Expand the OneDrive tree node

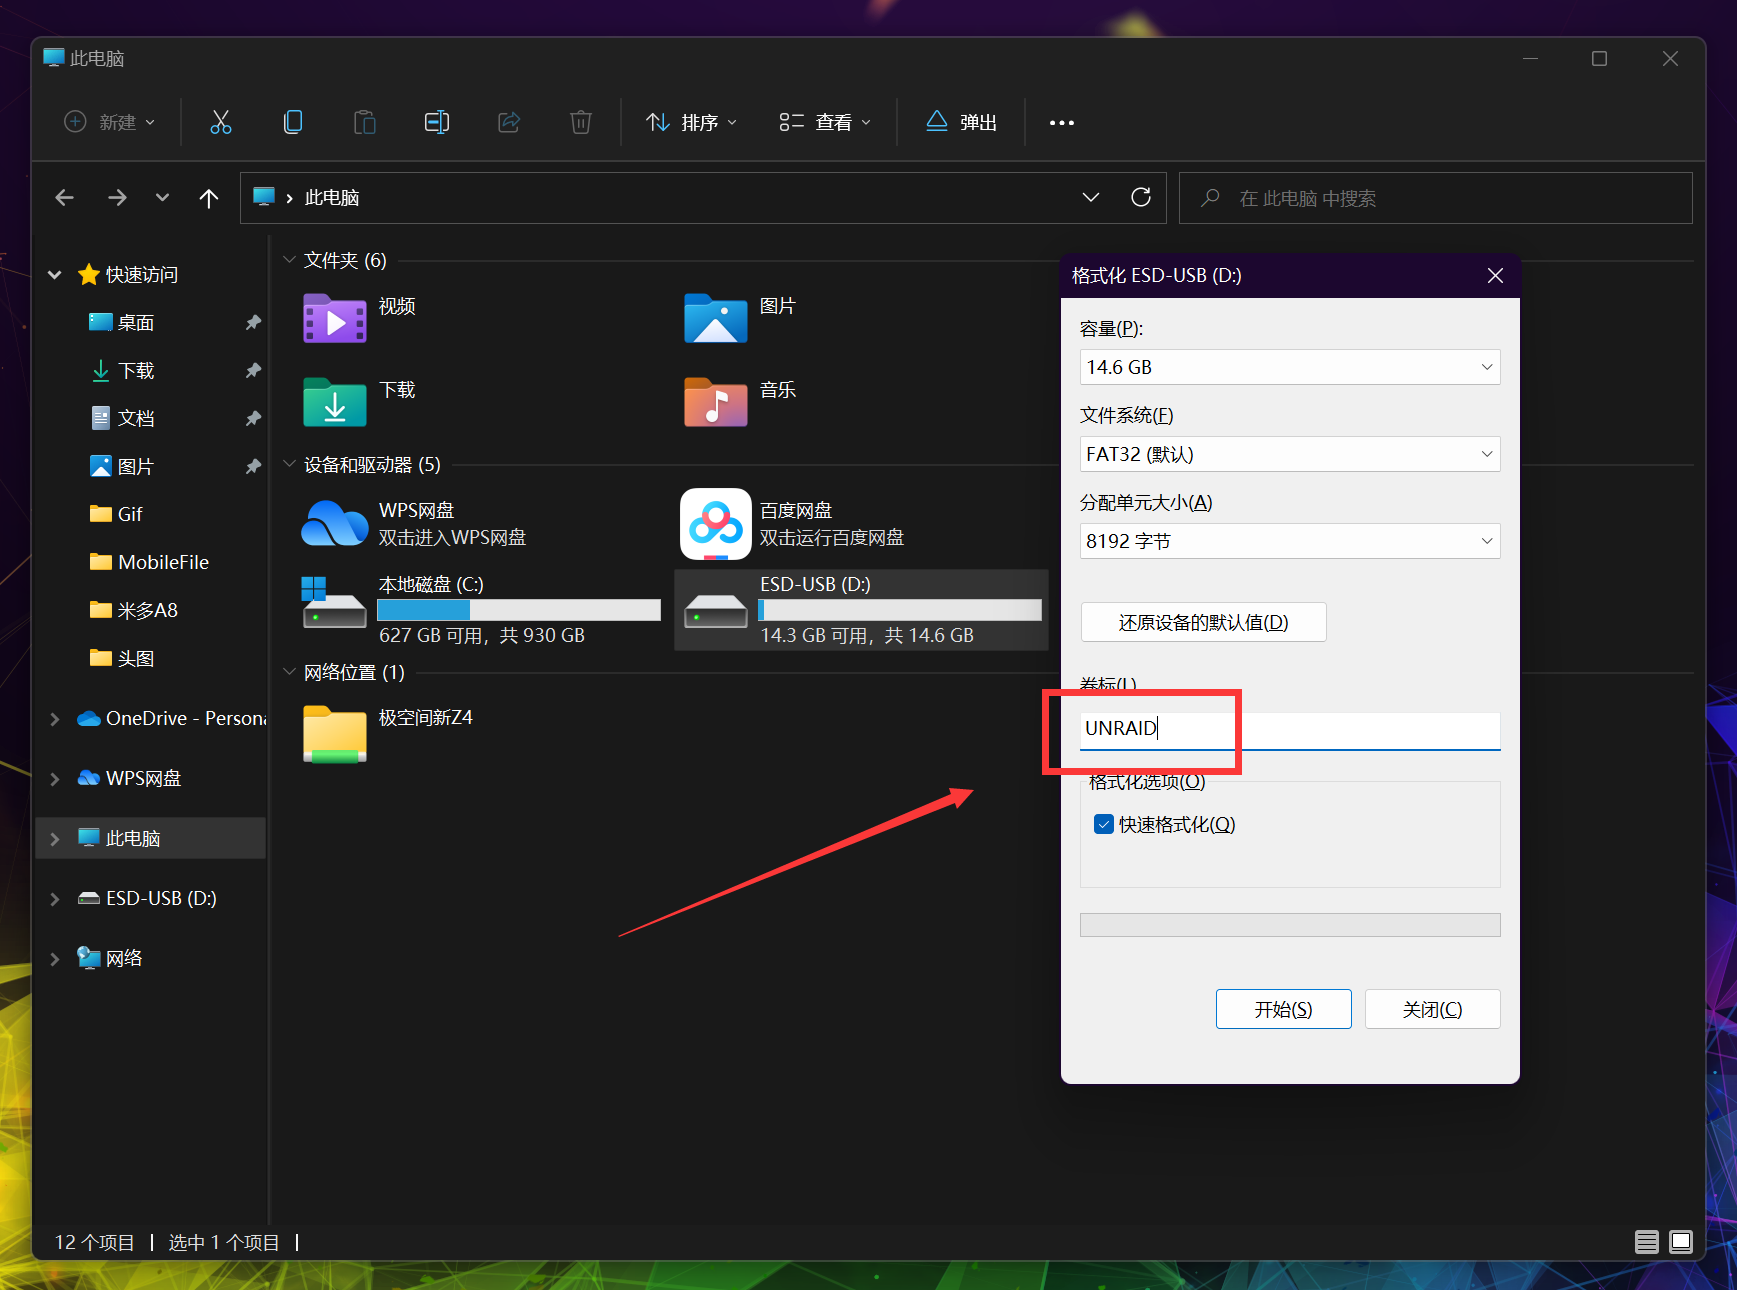click(x=55, y=719)
